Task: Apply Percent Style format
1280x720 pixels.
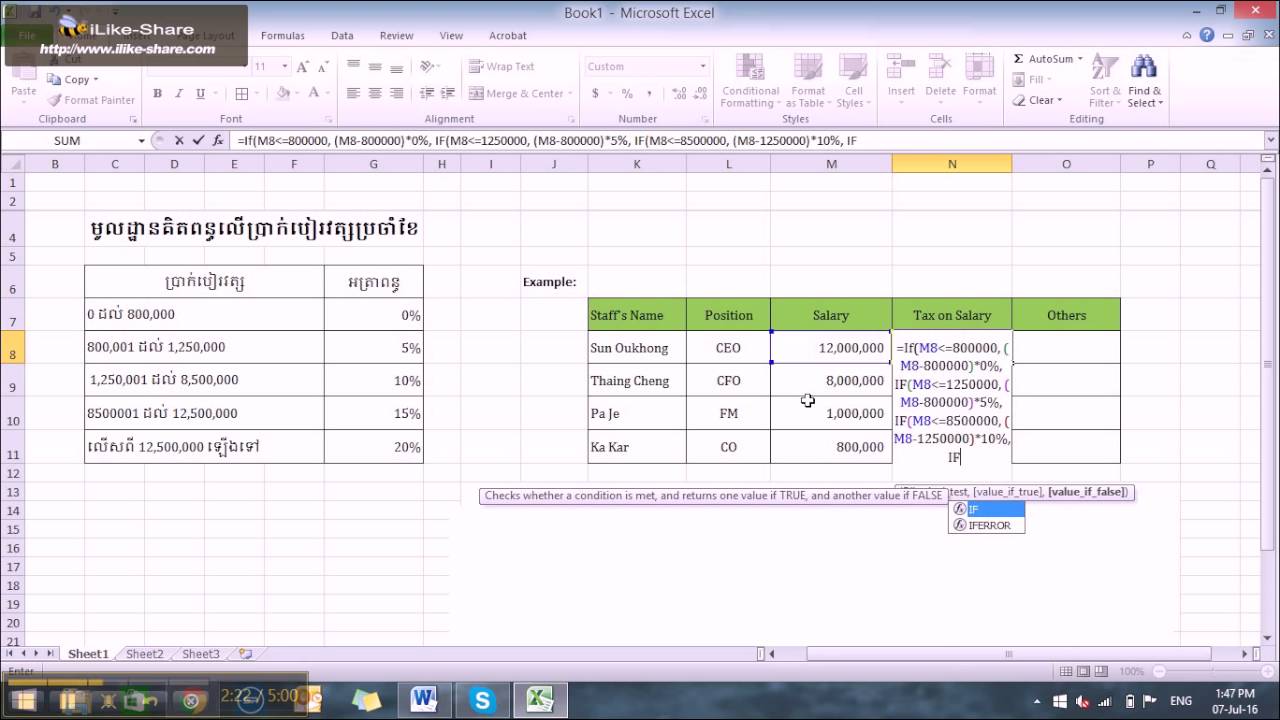Action: coord(627,93)
